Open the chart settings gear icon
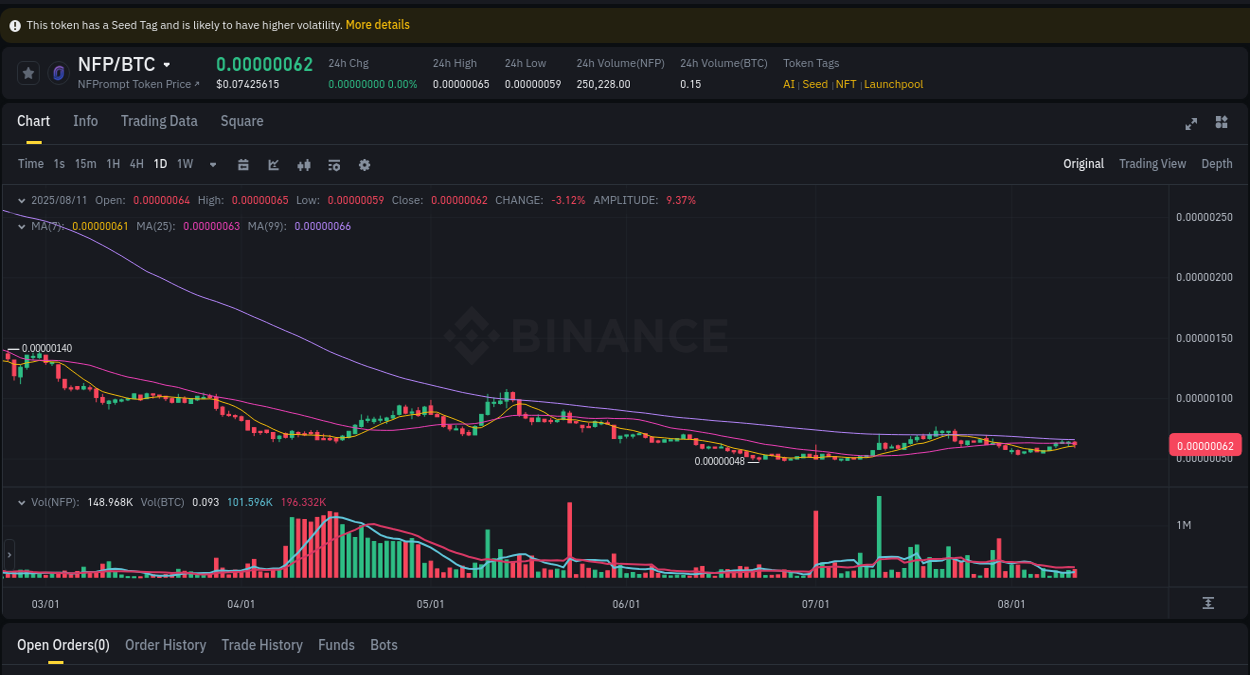 pos(364,164)
